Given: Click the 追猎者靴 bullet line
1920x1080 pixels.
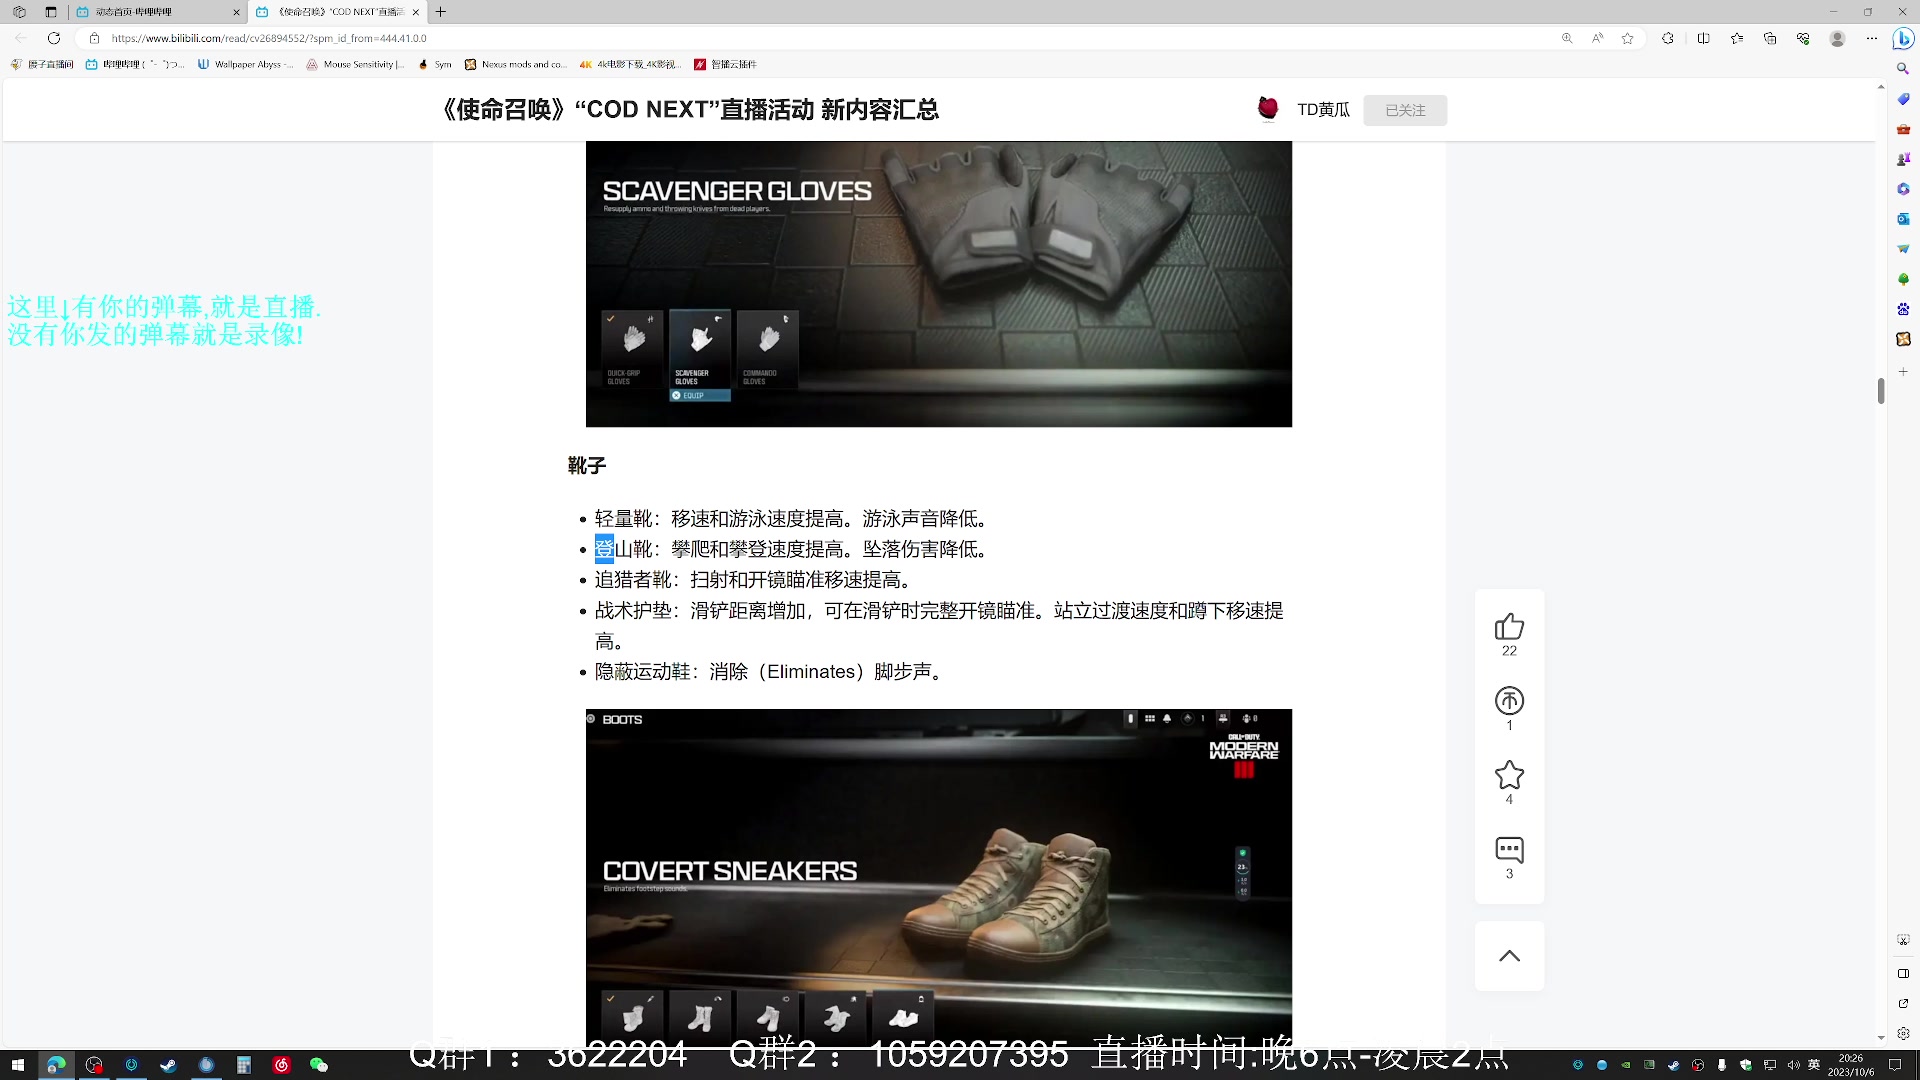Looking at the screenshot, I should [755, 580].
